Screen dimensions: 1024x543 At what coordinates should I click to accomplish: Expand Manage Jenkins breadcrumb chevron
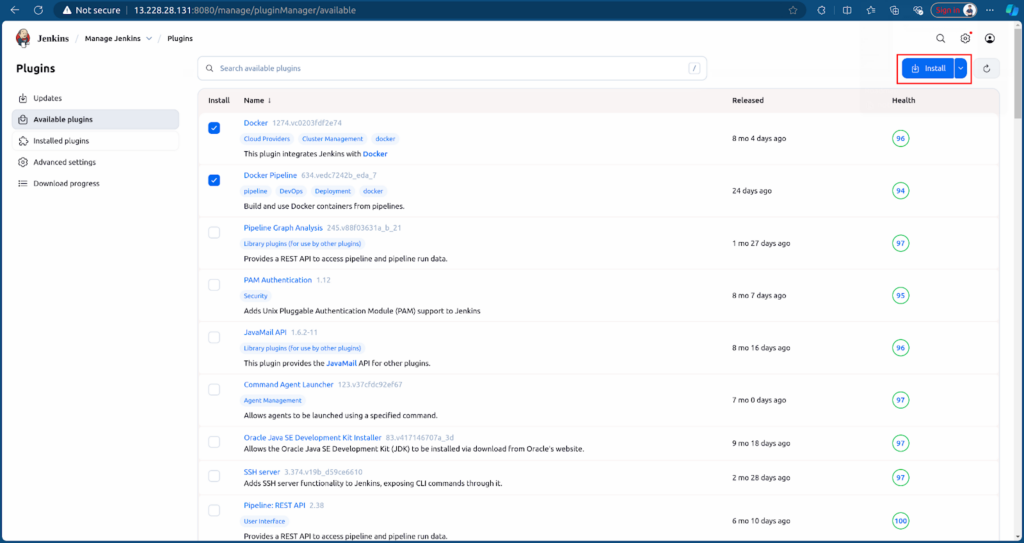[149, 38]
